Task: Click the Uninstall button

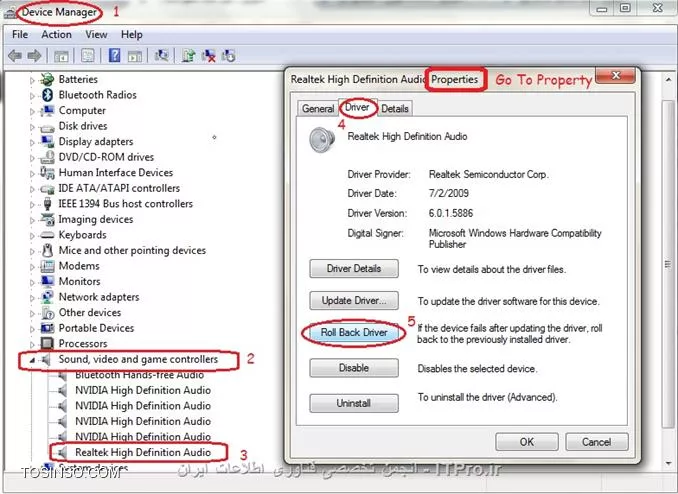Action: pyautogui.click(x=354, y=403)
